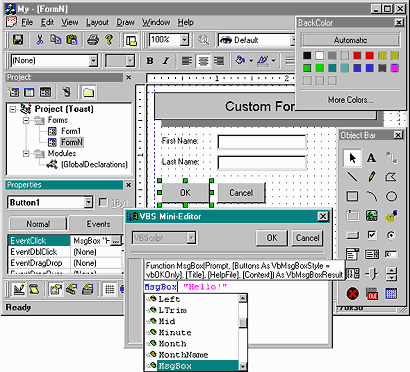Click the Print toolbar icon

click(x=93, y=40)
